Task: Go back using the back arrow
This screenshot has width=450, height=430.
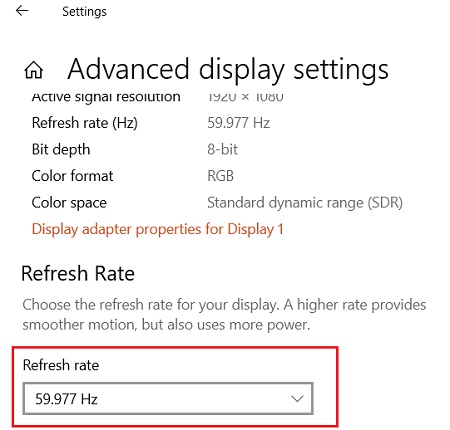Action: click(22, 11)
